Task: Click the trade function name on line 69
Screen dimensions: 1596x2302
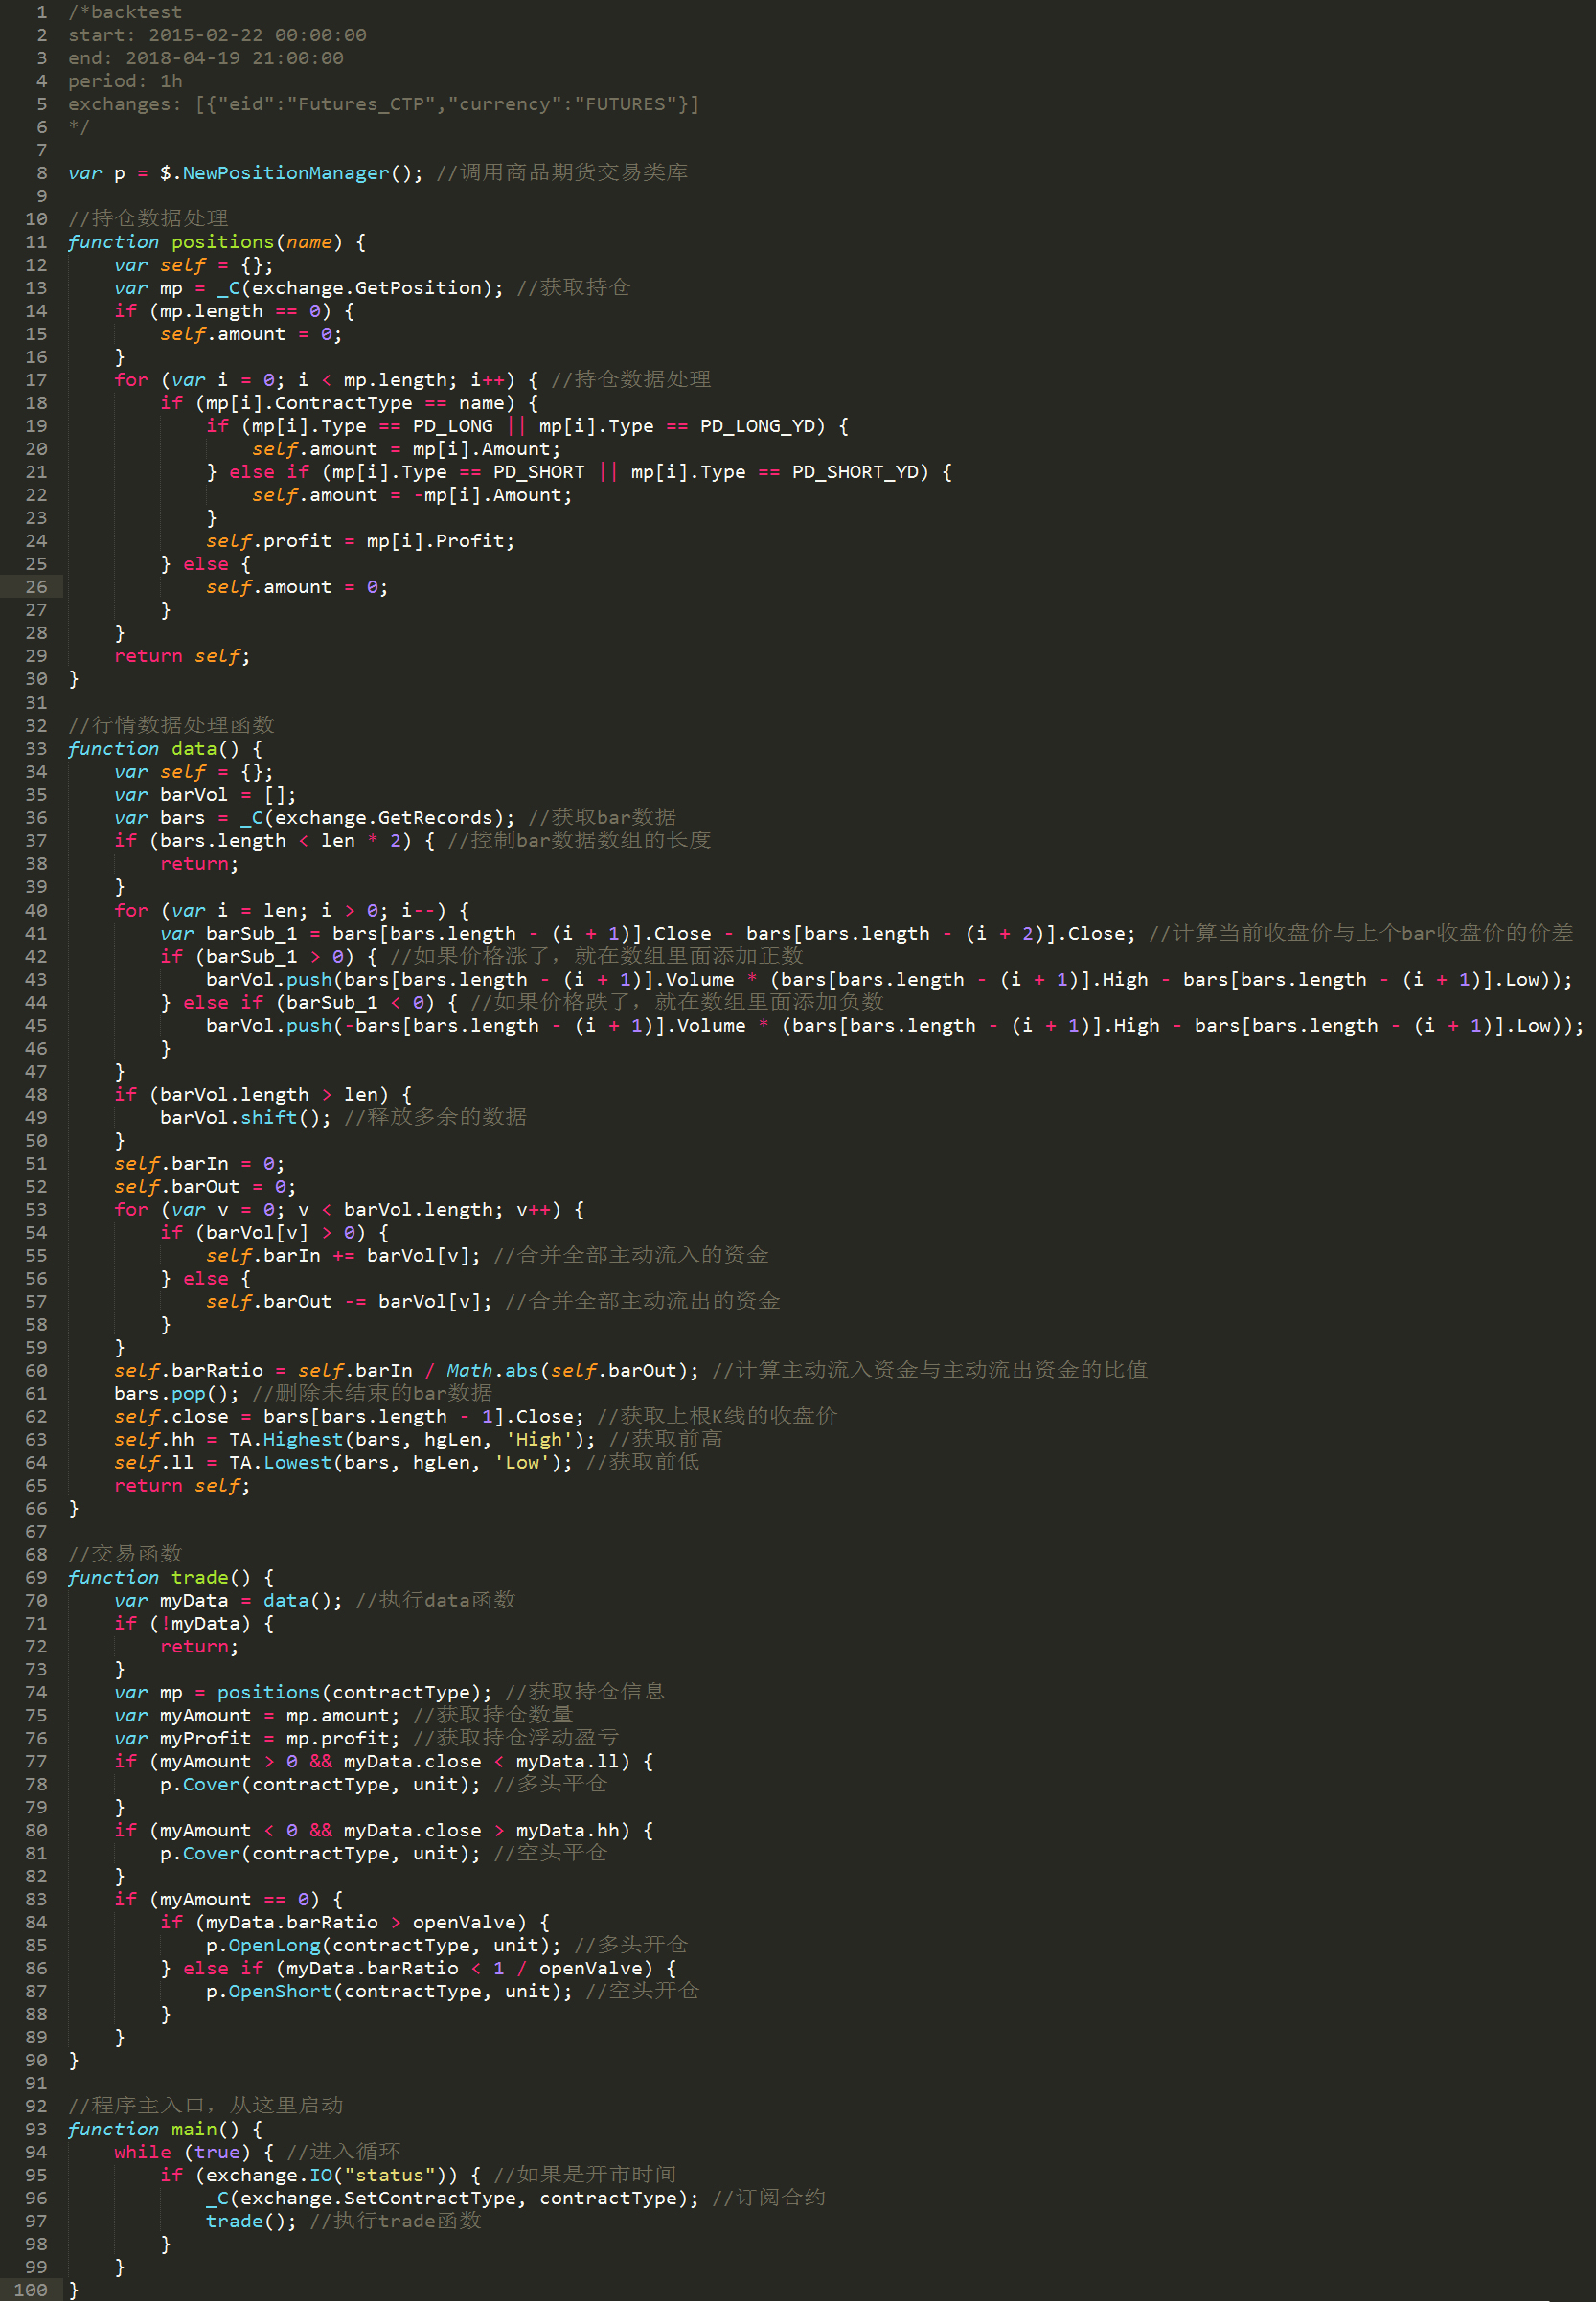Action: (200, 1577)
